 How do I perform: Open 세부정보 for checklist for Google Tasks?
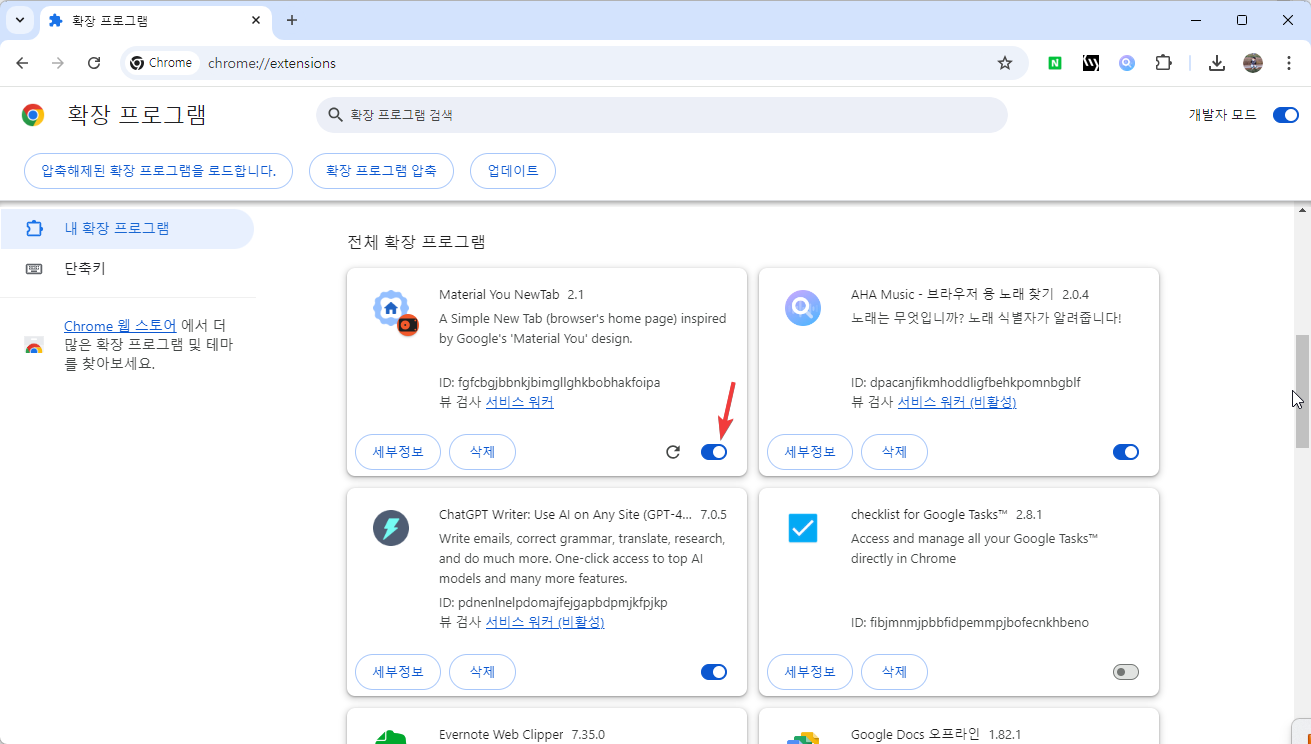point(810,672)
